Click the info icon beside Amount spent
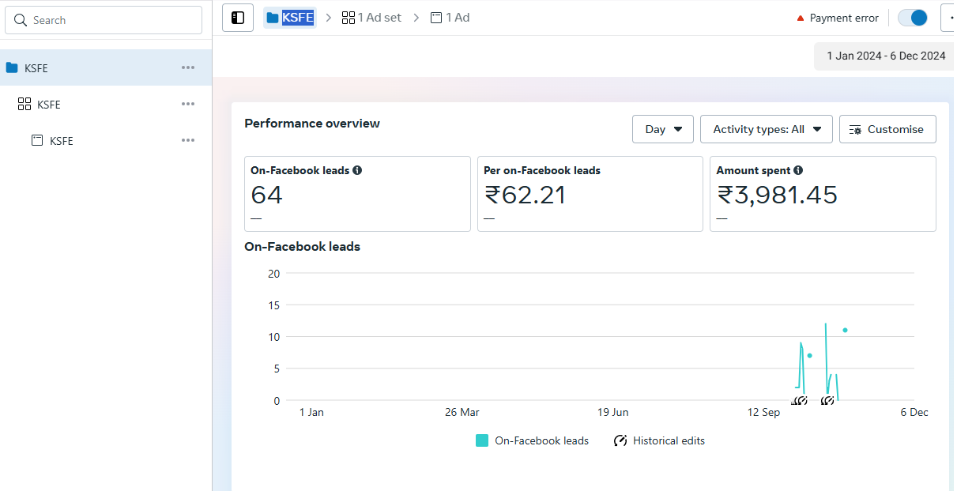Viewport: 954px width, 491px height. (798, 170)
